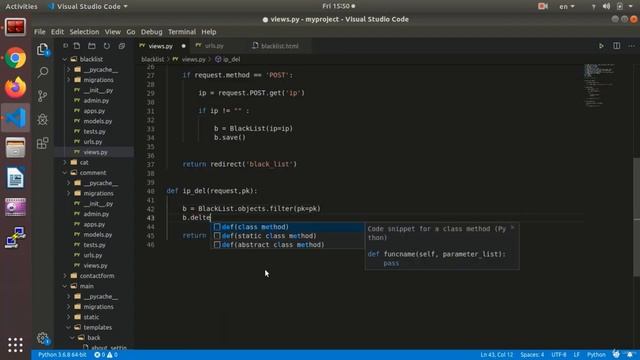Click Activities in the top bar
The image size is (640, 360).
coord(21,6)
